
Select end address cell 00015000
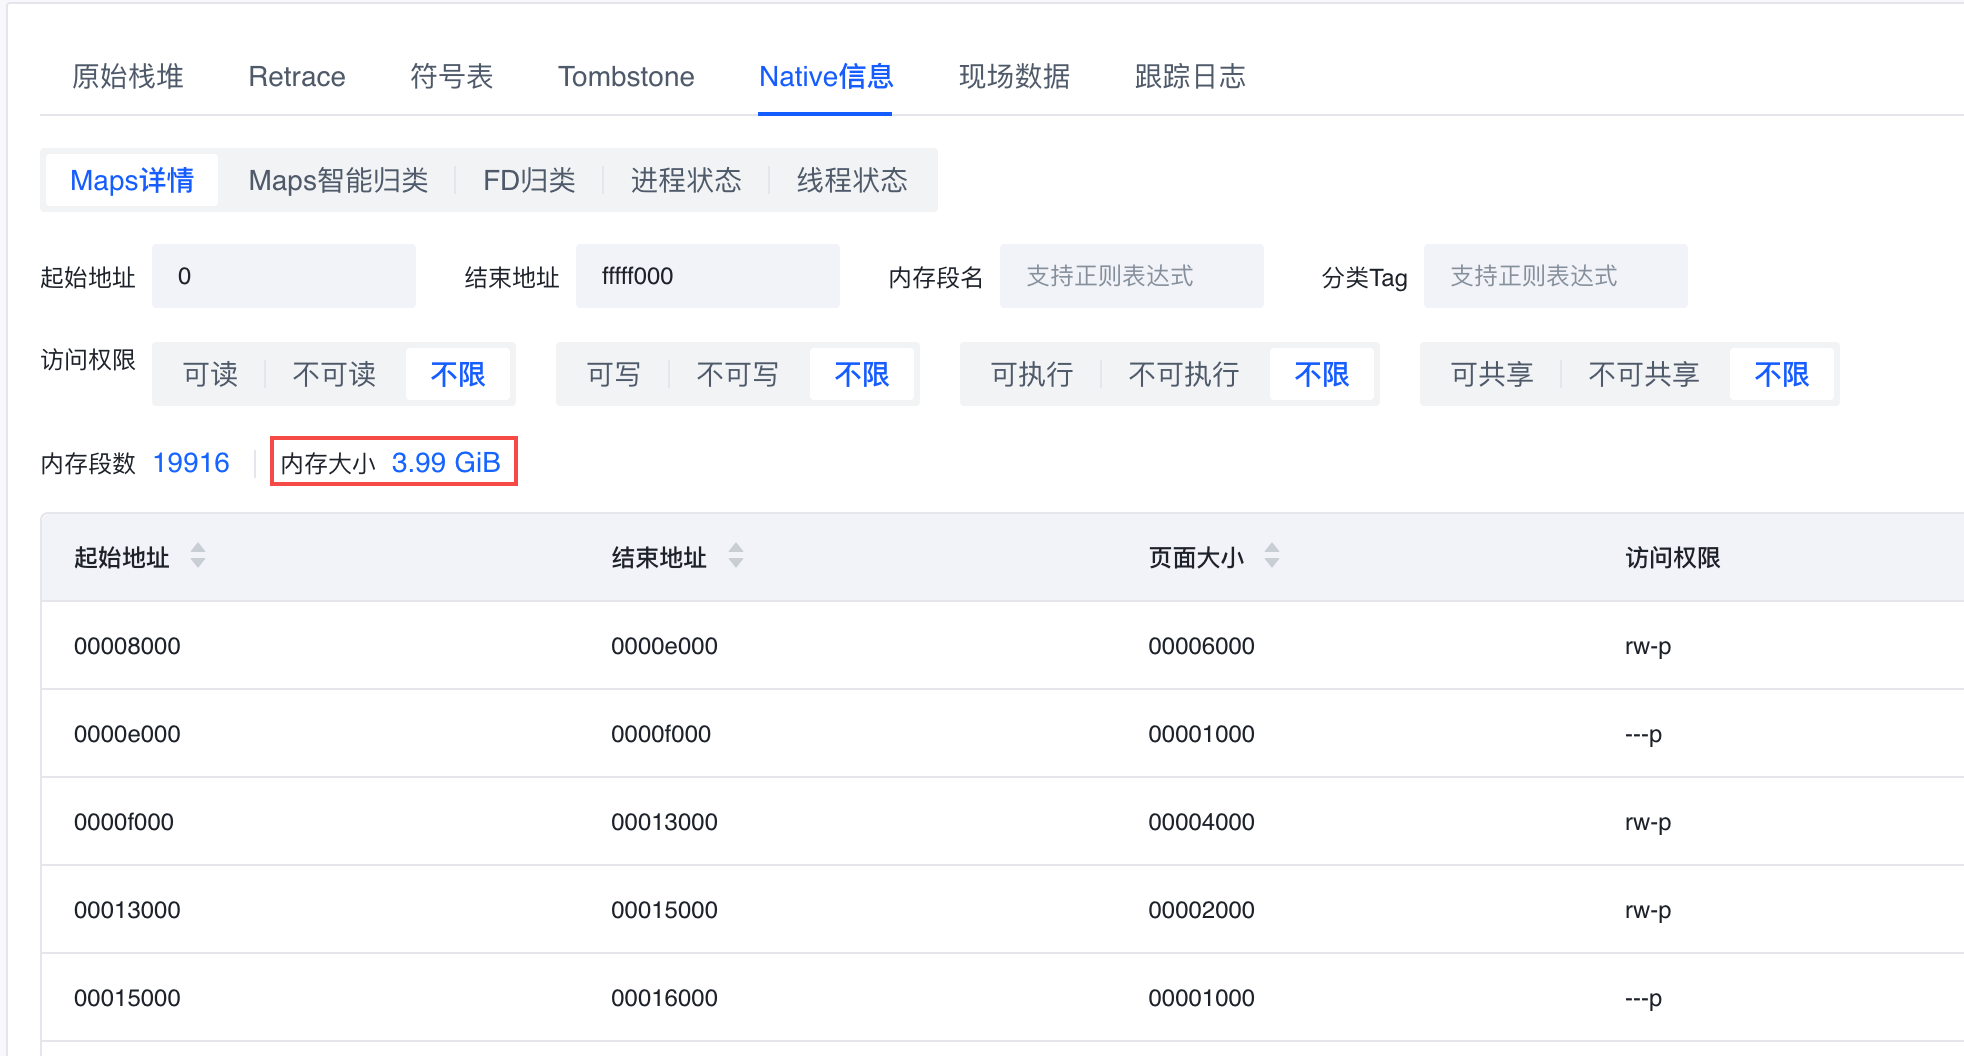coord(664,910)
